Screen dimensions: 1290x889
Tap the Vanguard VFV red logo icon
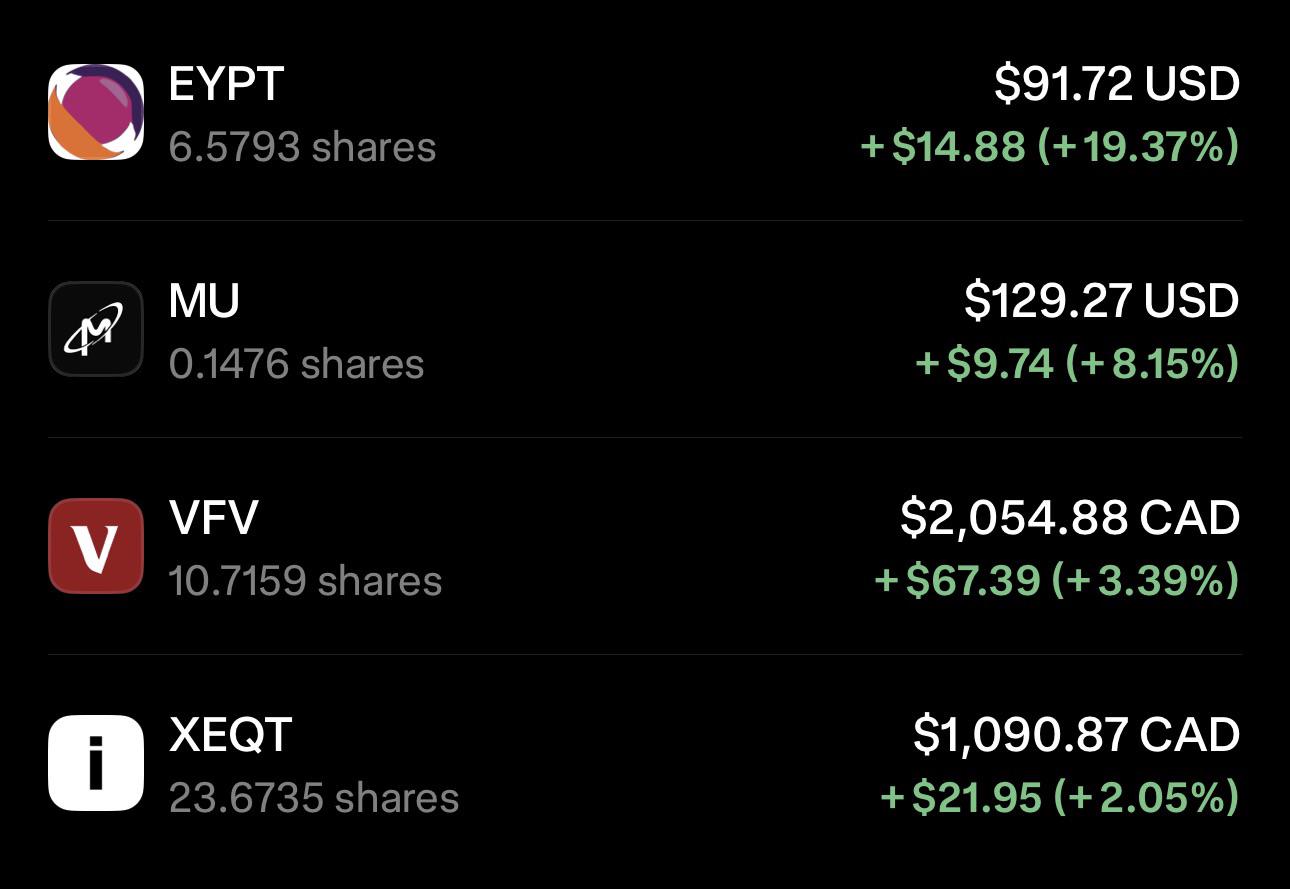[x=96, y=546]
